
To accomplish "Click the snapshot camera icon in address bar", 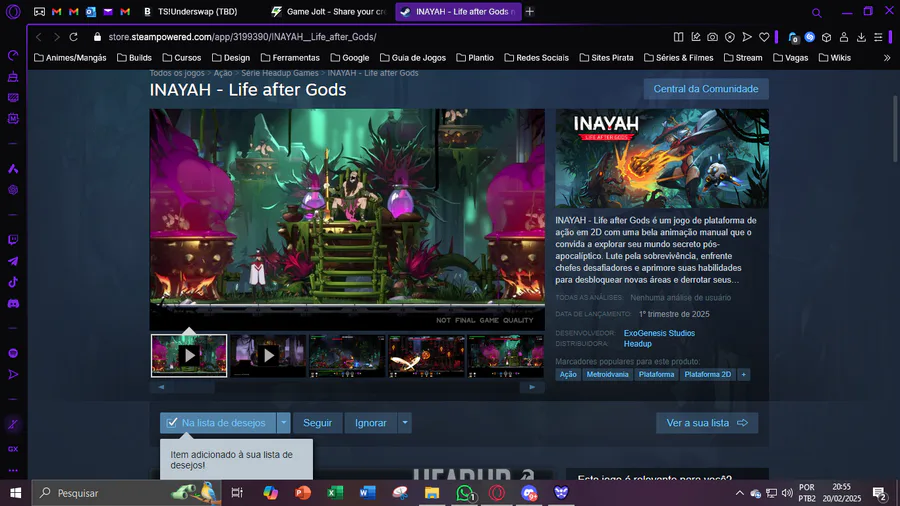I will coord(712,37).
